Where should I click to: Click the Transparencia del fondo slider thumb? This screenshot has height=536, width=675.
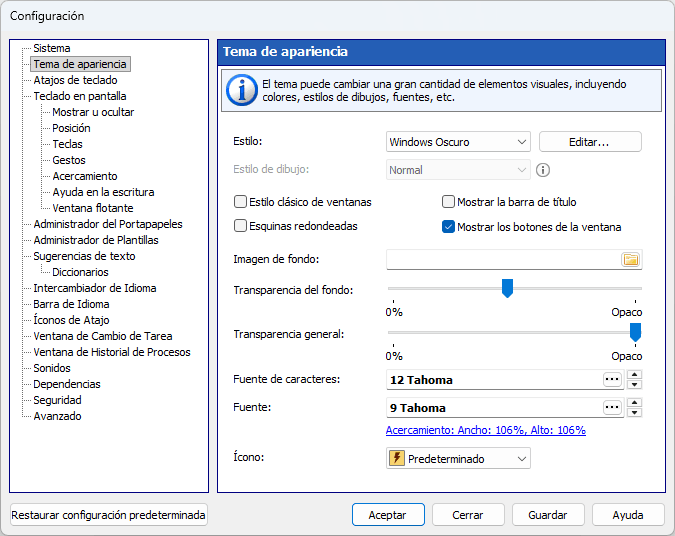click(508, 288)
